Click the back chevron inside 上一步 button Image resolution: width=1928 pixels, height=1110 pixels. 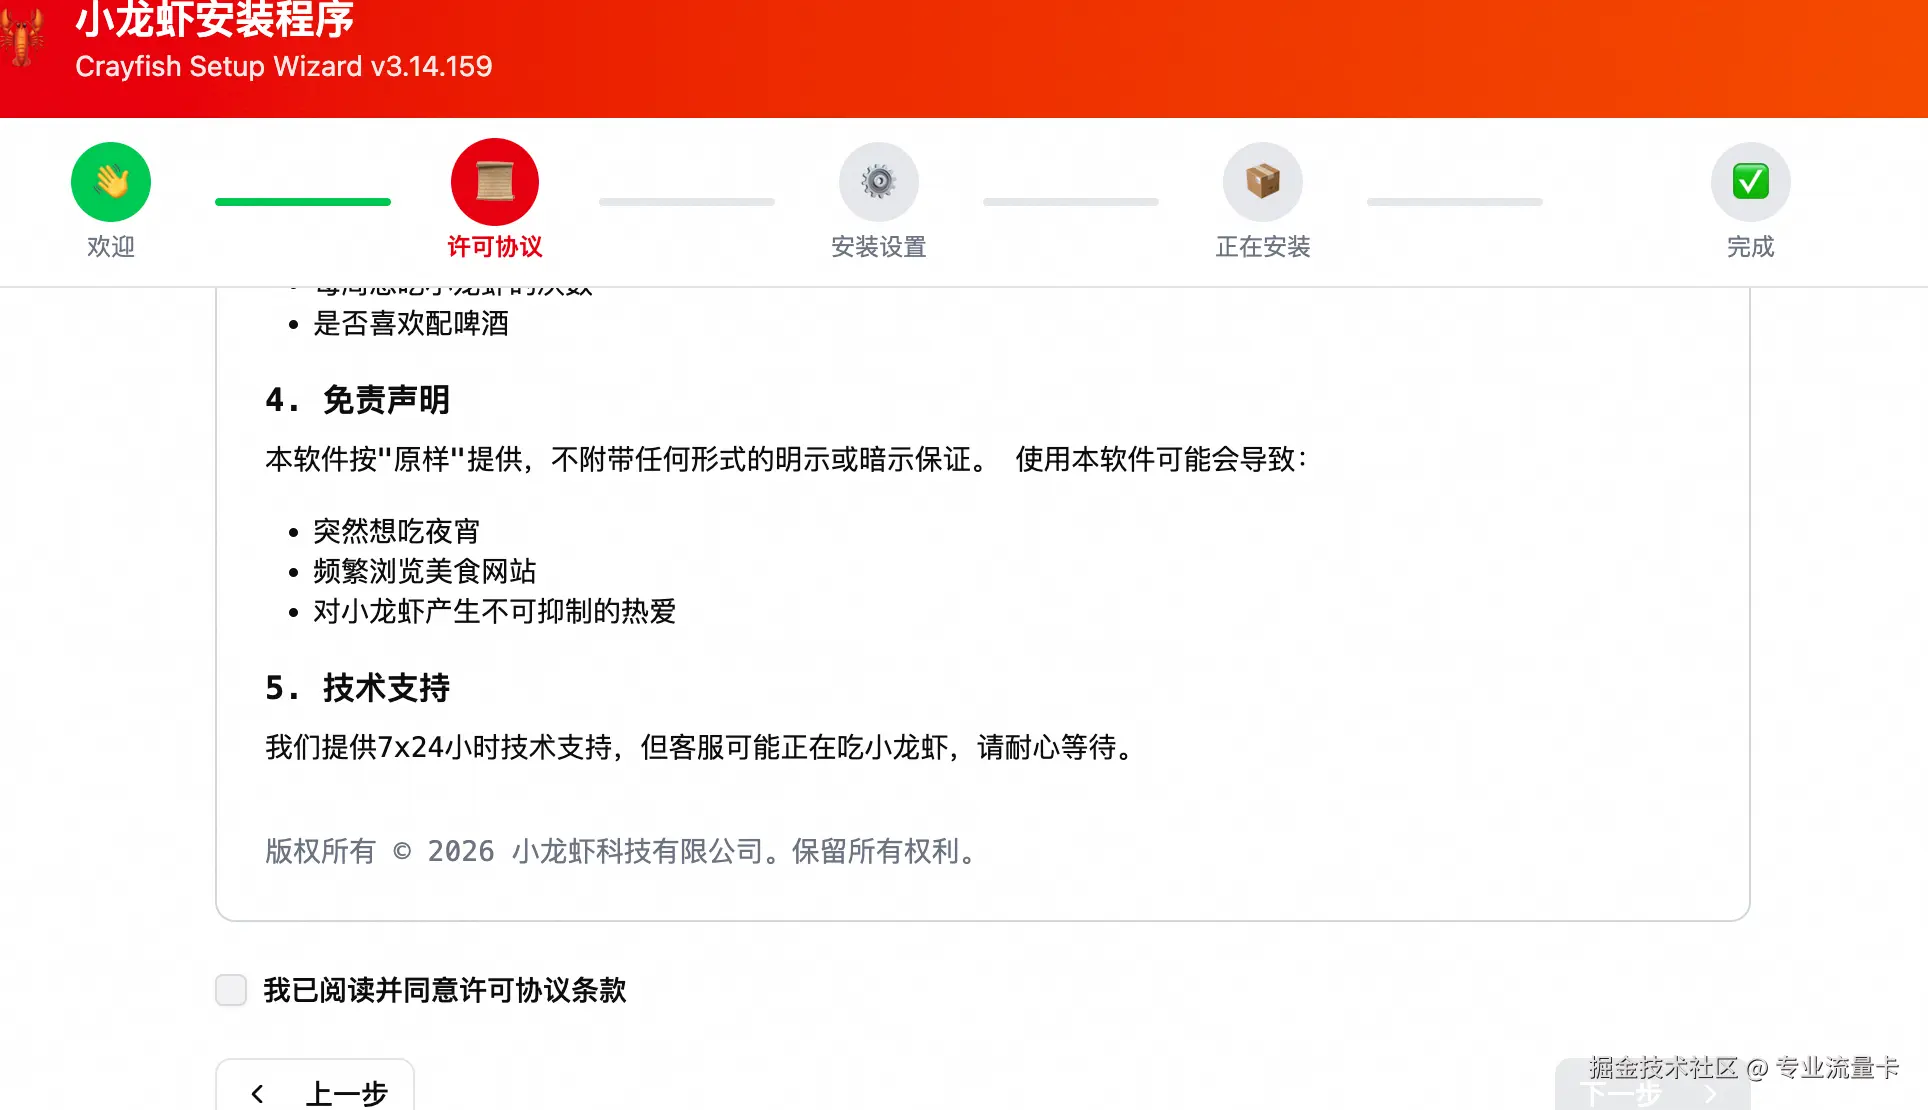[x=257, y=1093]
